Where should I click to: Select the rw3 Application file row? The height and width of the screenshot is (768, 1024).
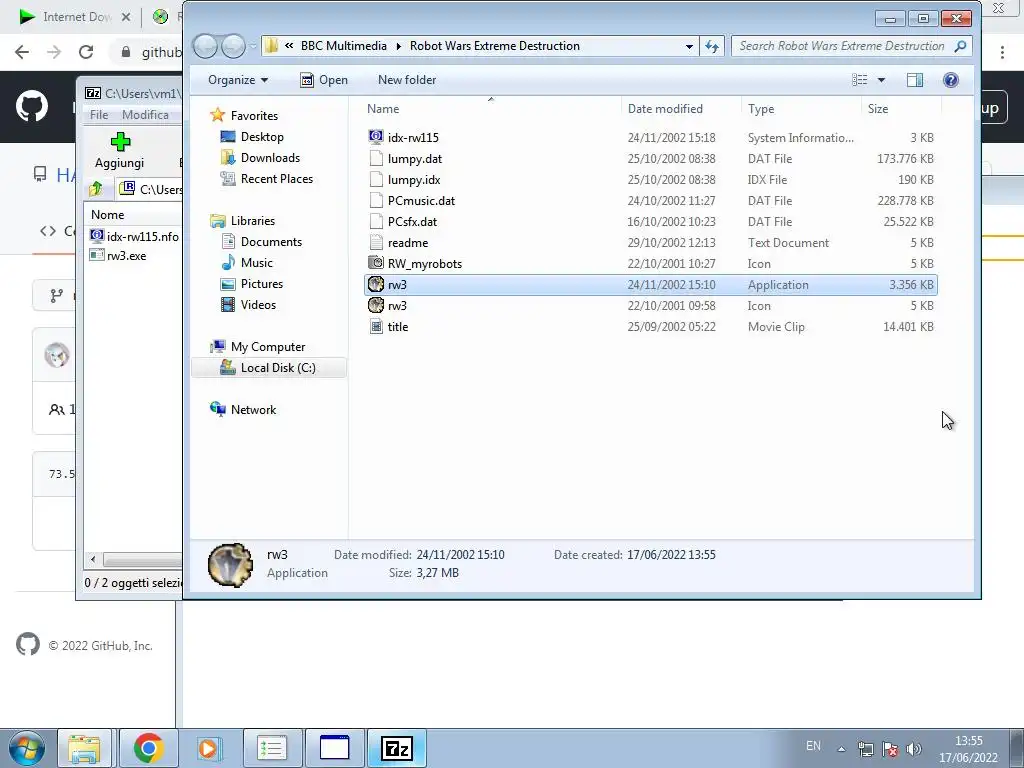[650, 285]
